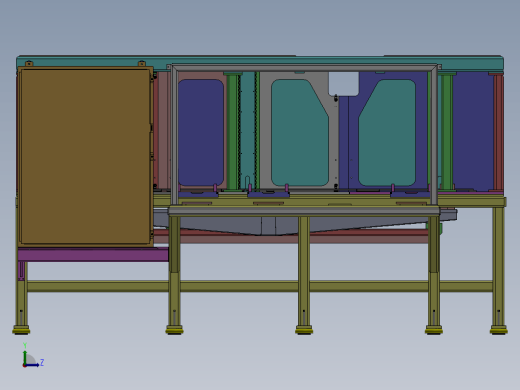Click the blue Z axis arrow
The height and width of the screenshot is (390, 520).
(32, 365)
